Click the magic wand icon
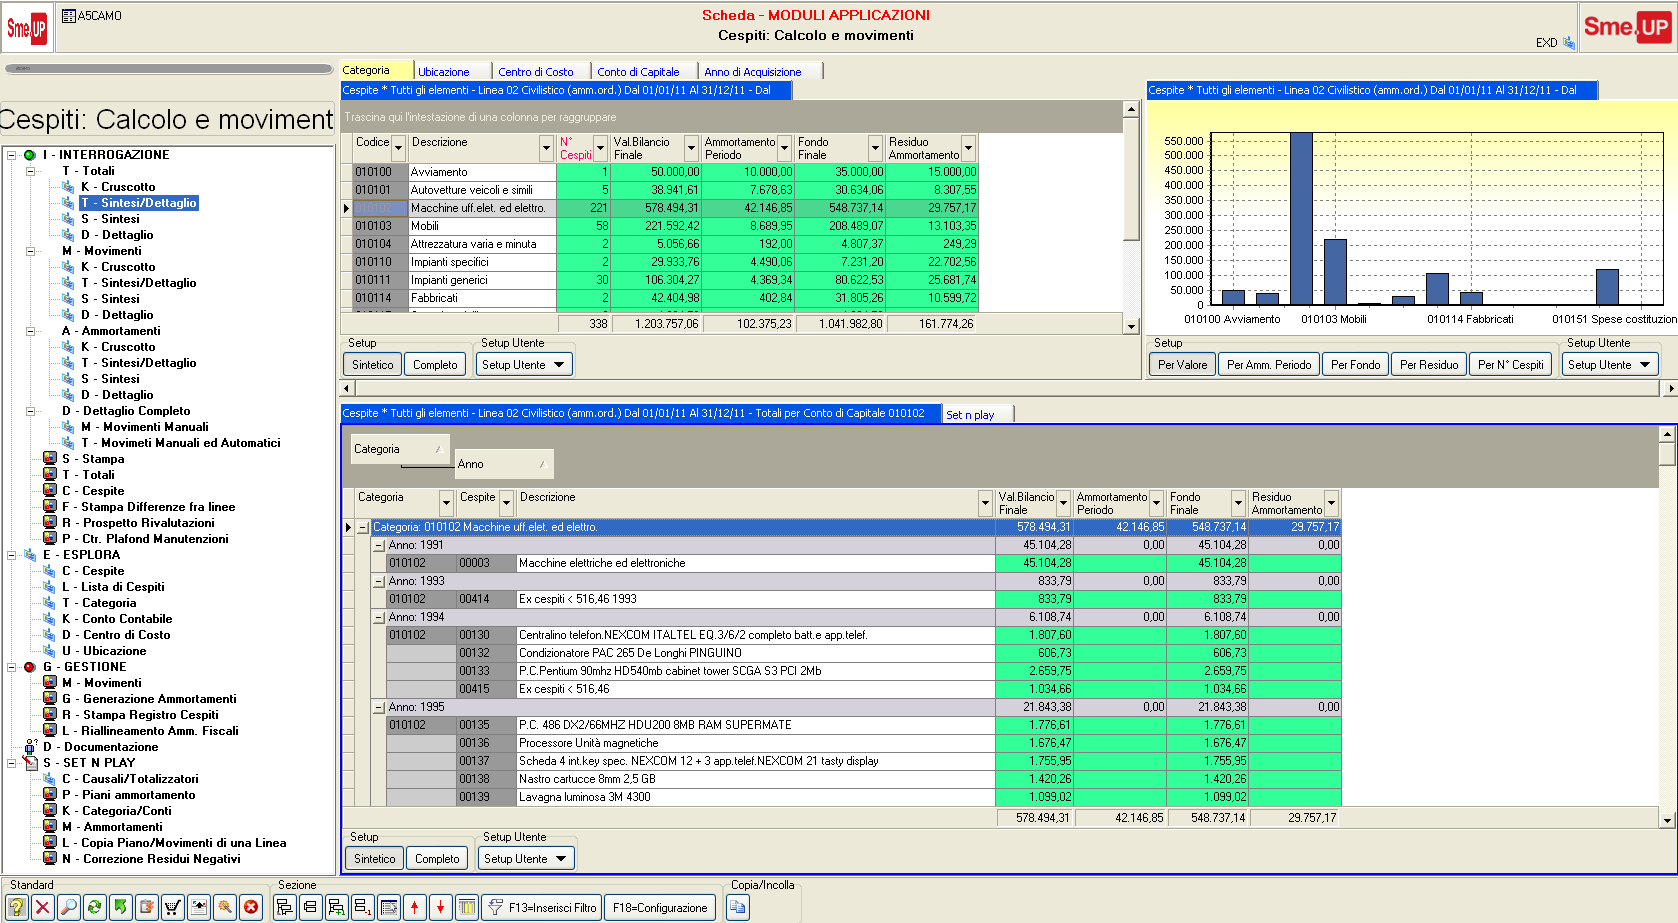 (x=225, y=907)
